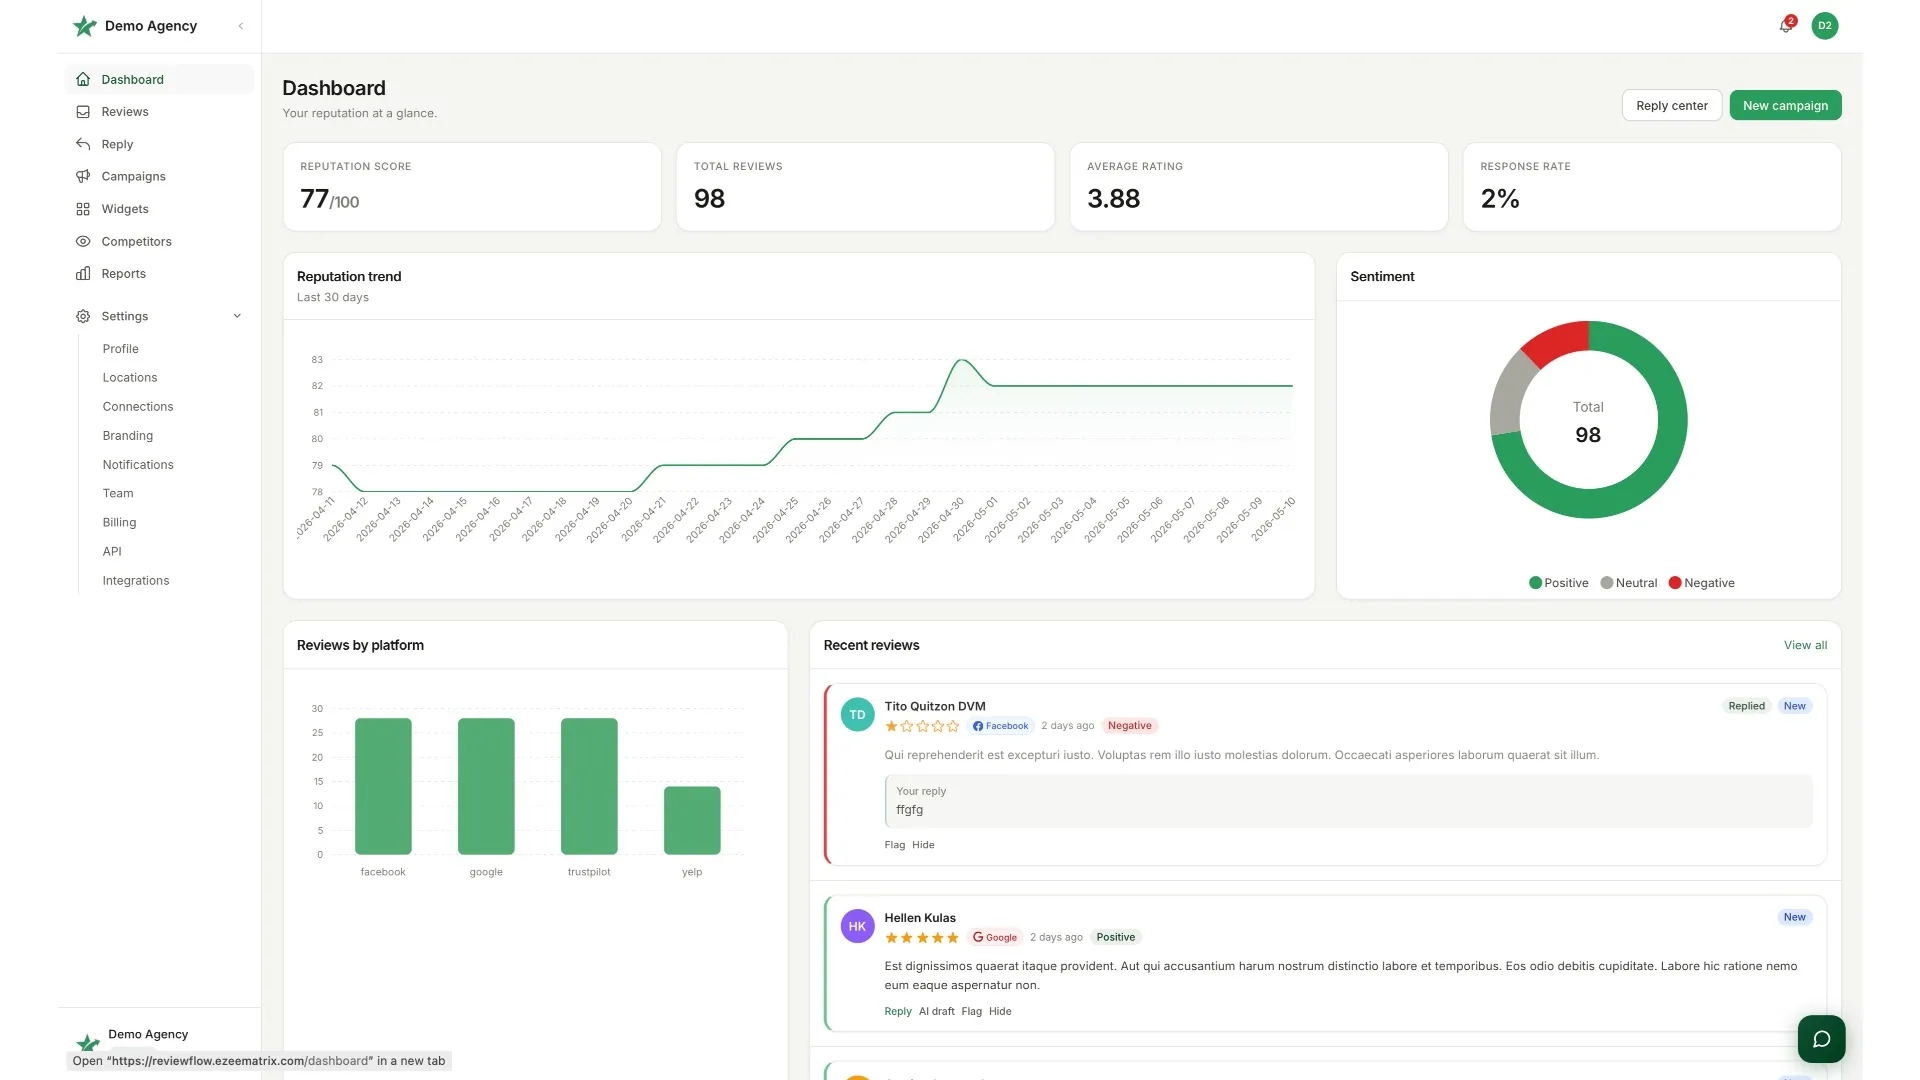Toggle the Negative sentiment legend

(1701, 583)
